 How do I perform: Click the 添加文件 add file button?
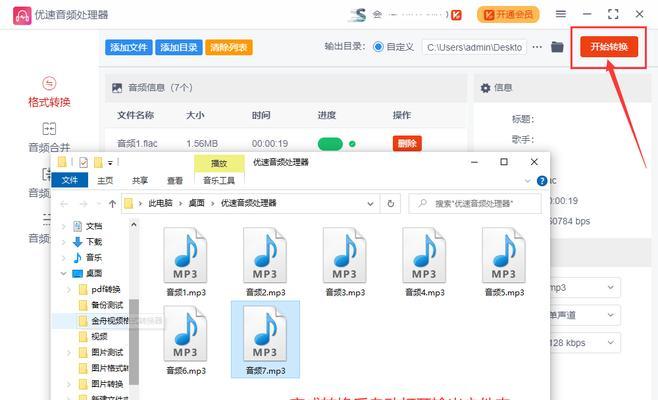point(129,47)
